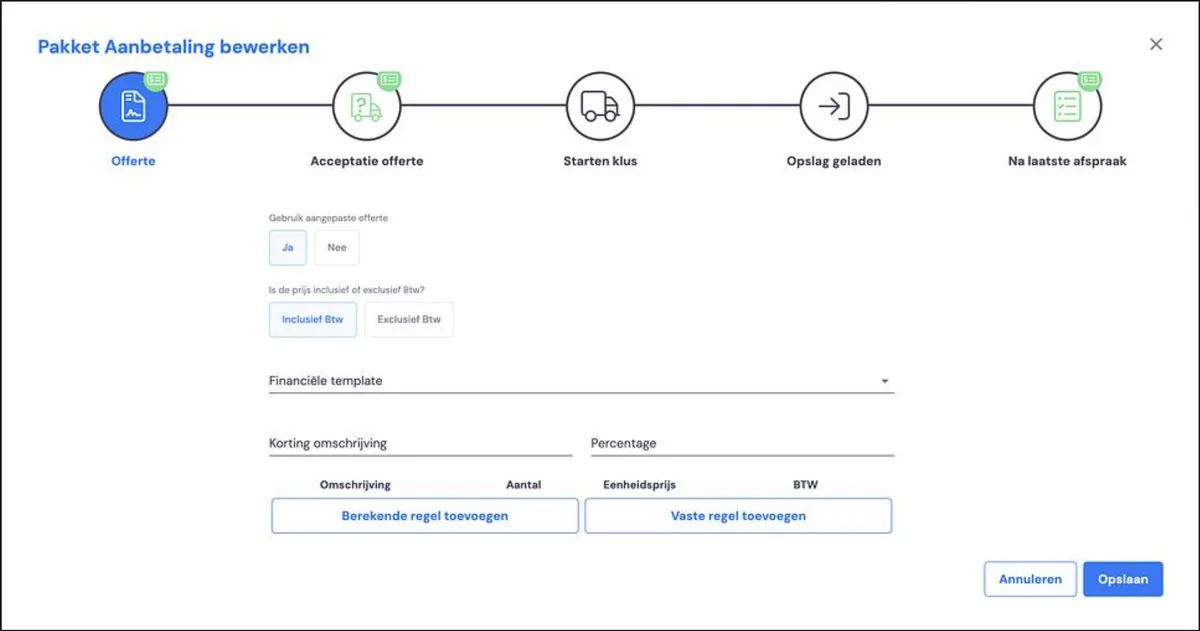This screenshot has height=631, width=1200.
Task: Choose Ja for Gebruik aangepaste offerte
Action: (288, 247)
